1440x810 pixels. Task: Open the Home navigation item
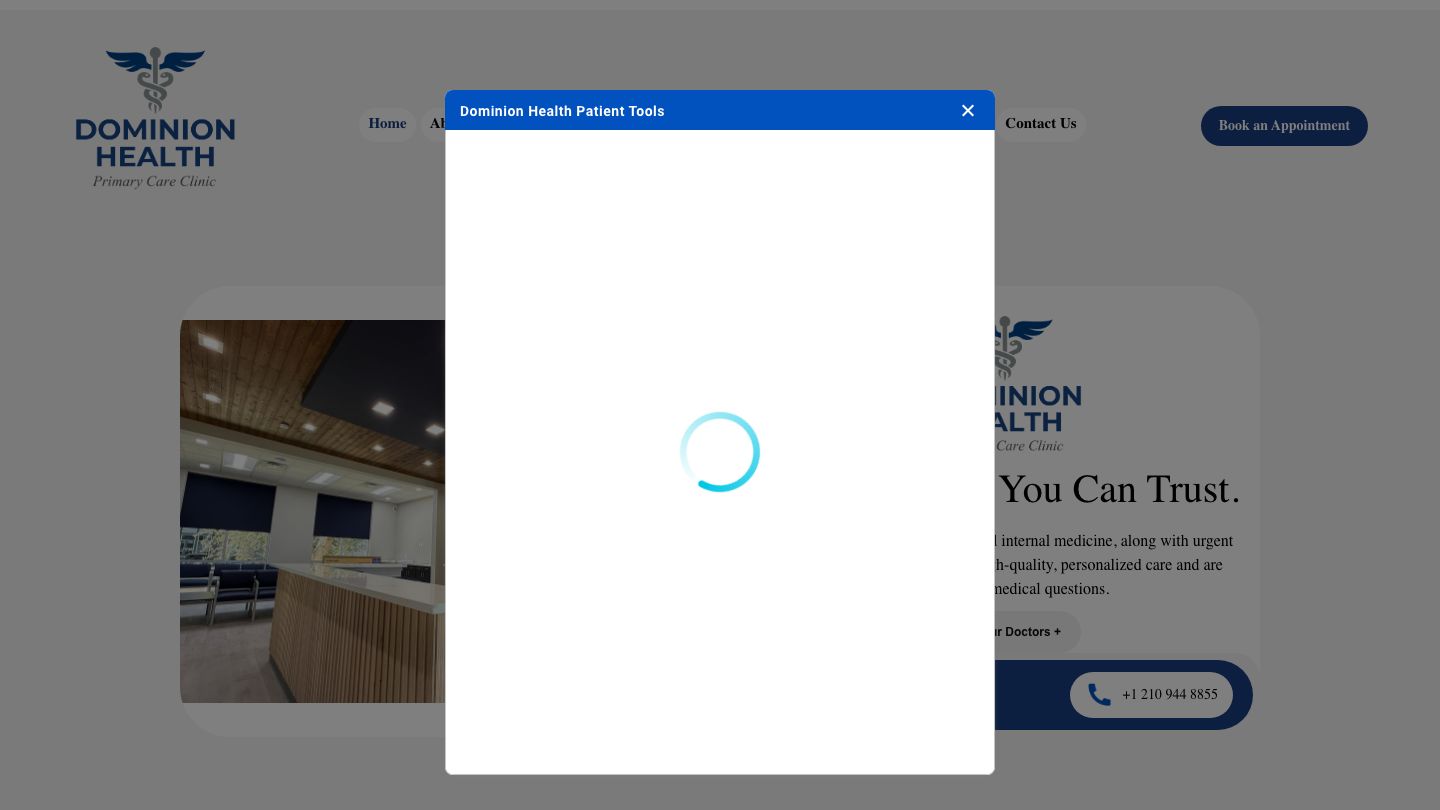(387, 124)
